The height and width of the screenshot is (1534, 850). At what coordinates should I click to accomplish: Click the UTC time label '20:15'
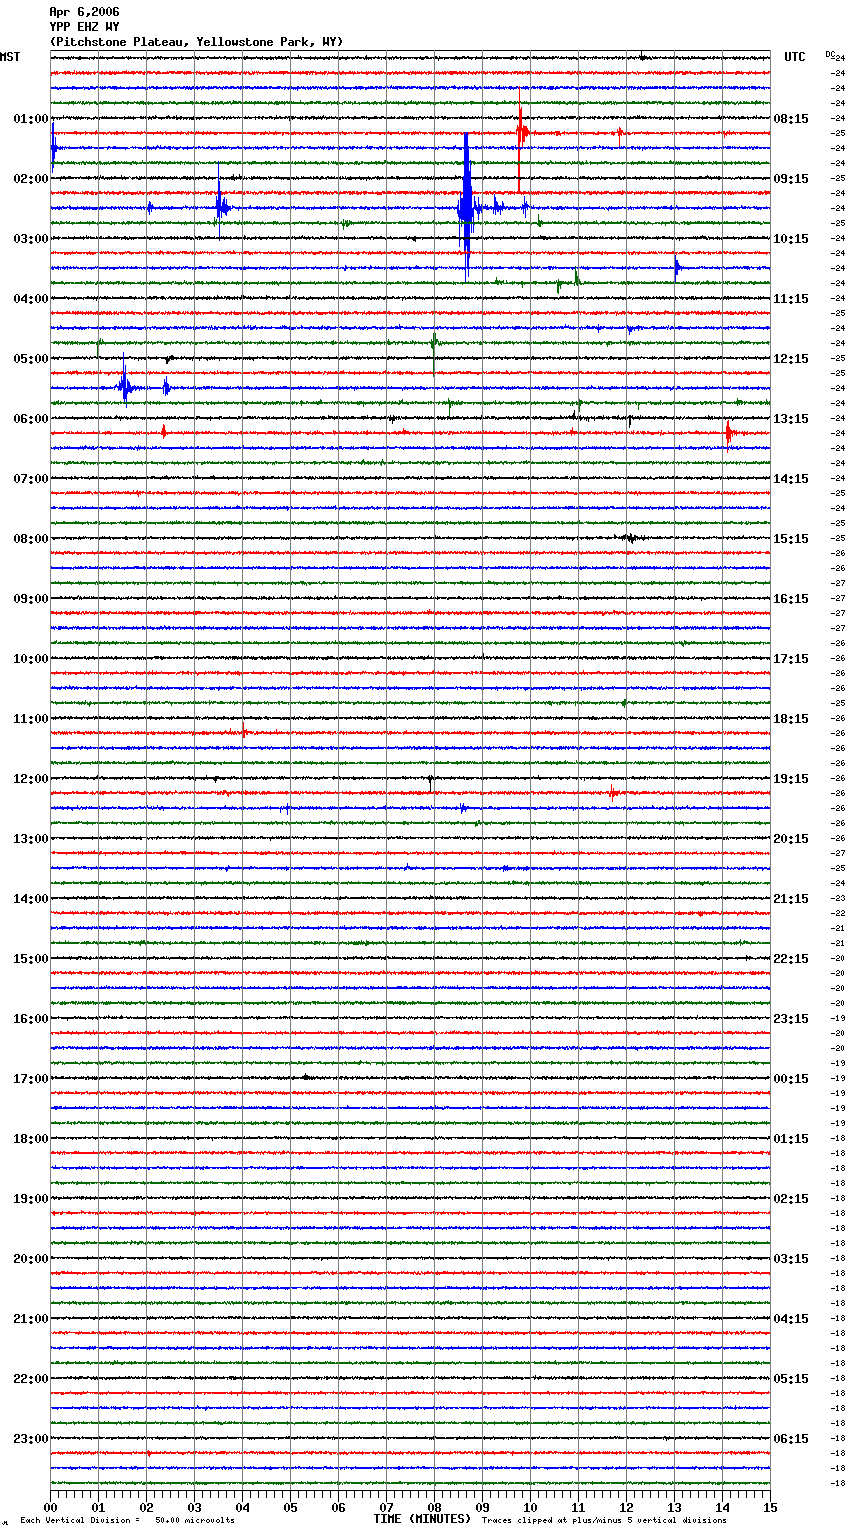pos(791,839)
